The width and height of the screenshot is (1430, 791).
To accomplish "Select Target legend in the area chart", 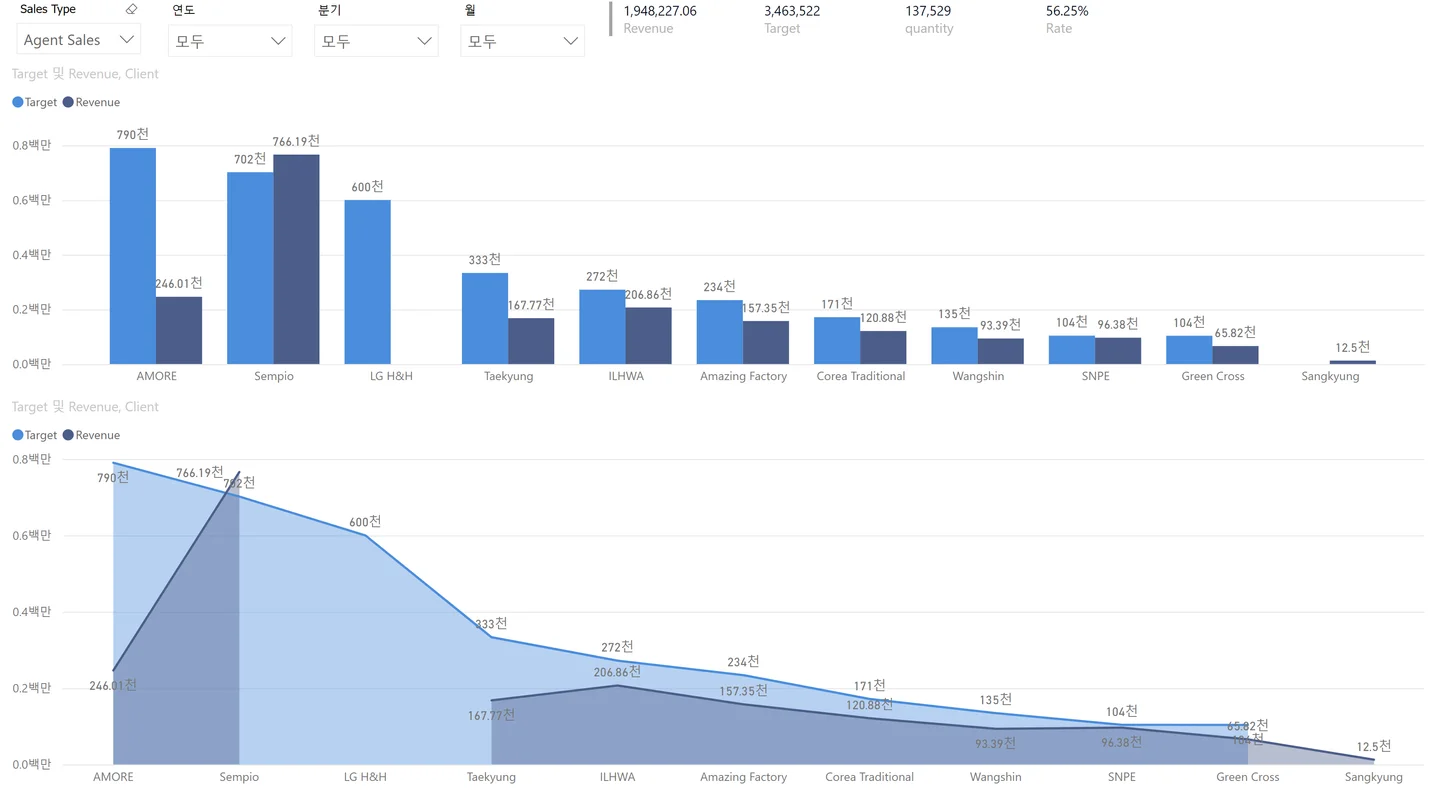I will (x=35, y=435).
